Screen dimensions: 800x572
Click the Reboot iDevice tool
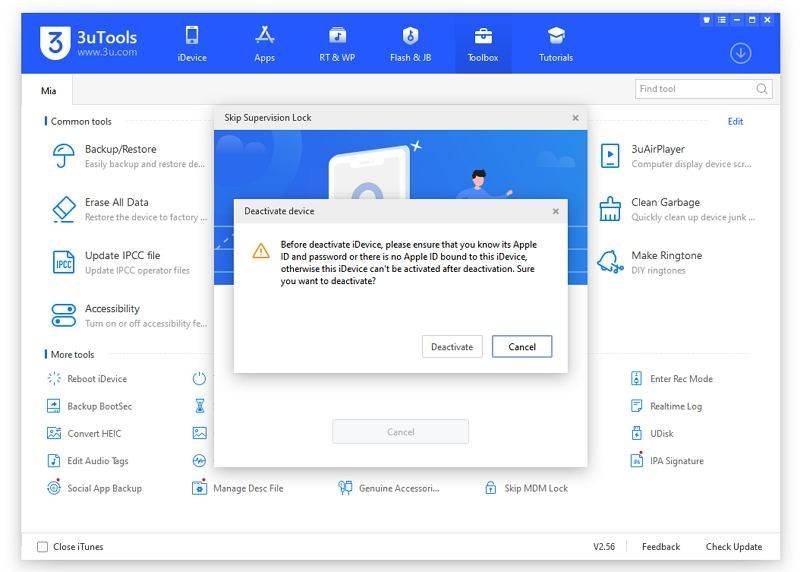[54, 379]
